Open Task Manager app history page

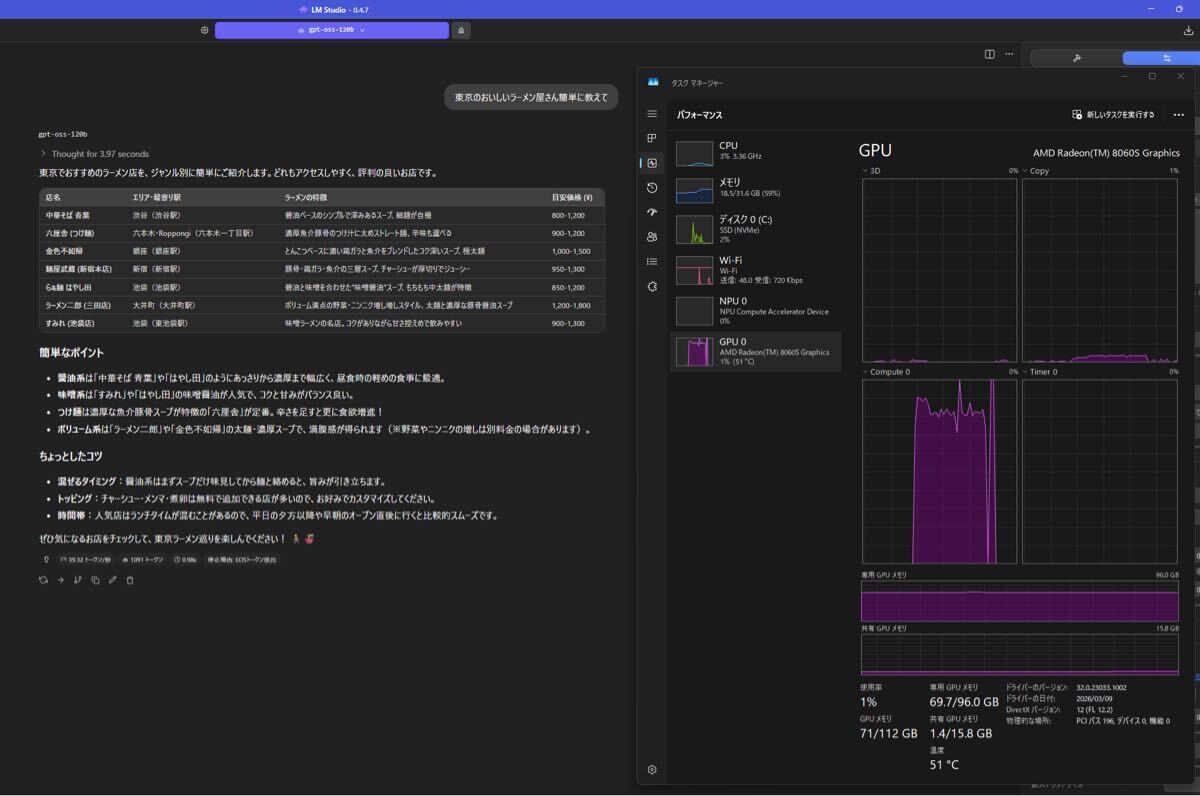[652, 188]
